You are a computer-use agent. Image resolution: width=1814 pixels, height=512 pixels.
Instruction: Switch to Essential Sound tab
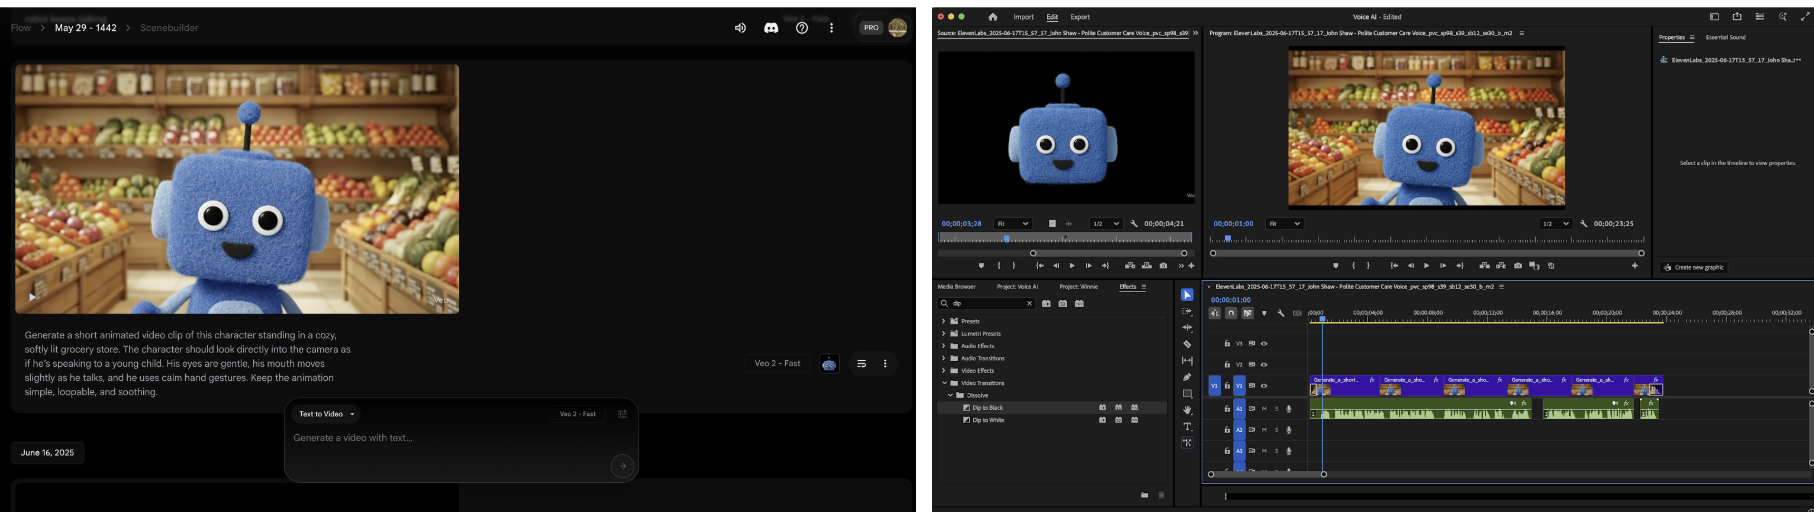pyautogui.click(x=1726, y=37)
